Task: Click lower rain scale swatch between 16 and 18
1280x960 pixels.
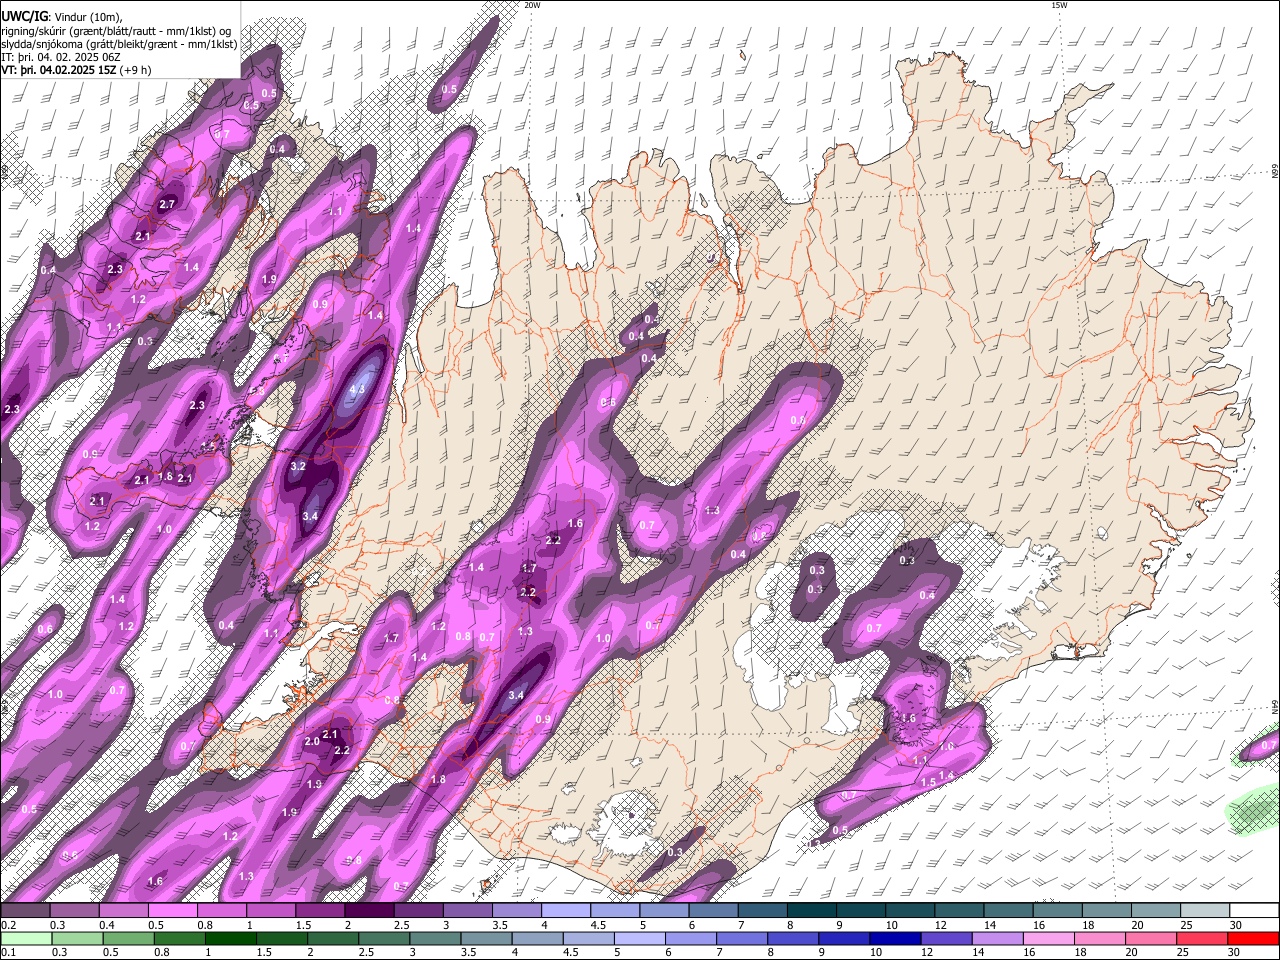Action: point(1049,938)
